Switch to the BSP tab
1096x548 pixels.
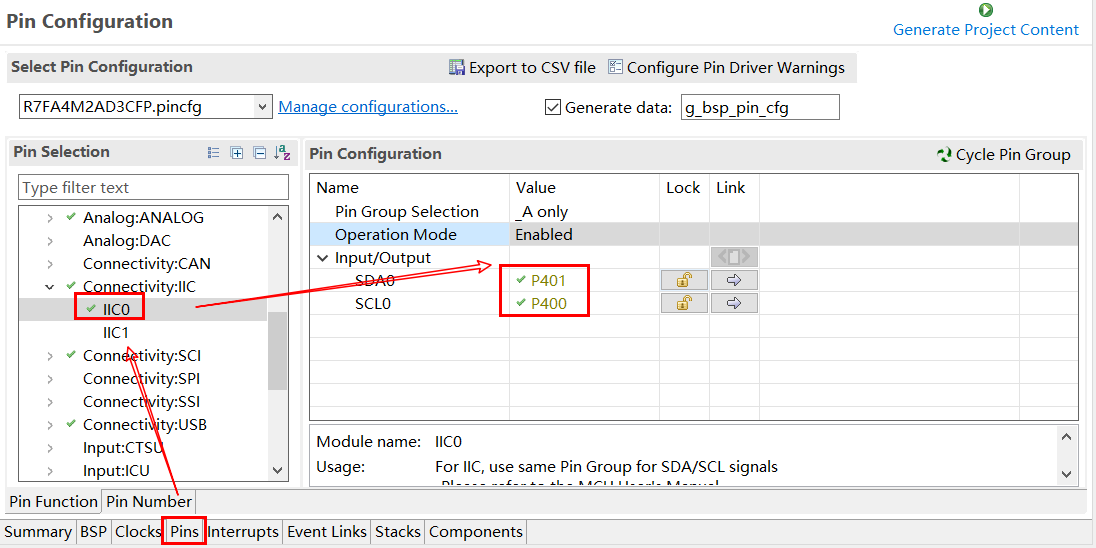click(93, 532)
